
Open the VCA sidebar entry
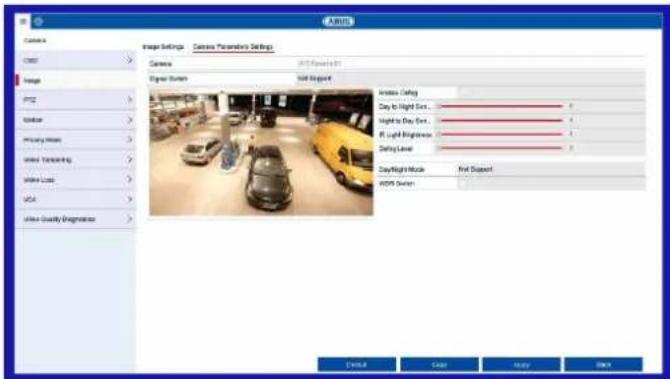click(x=76, y=199)
